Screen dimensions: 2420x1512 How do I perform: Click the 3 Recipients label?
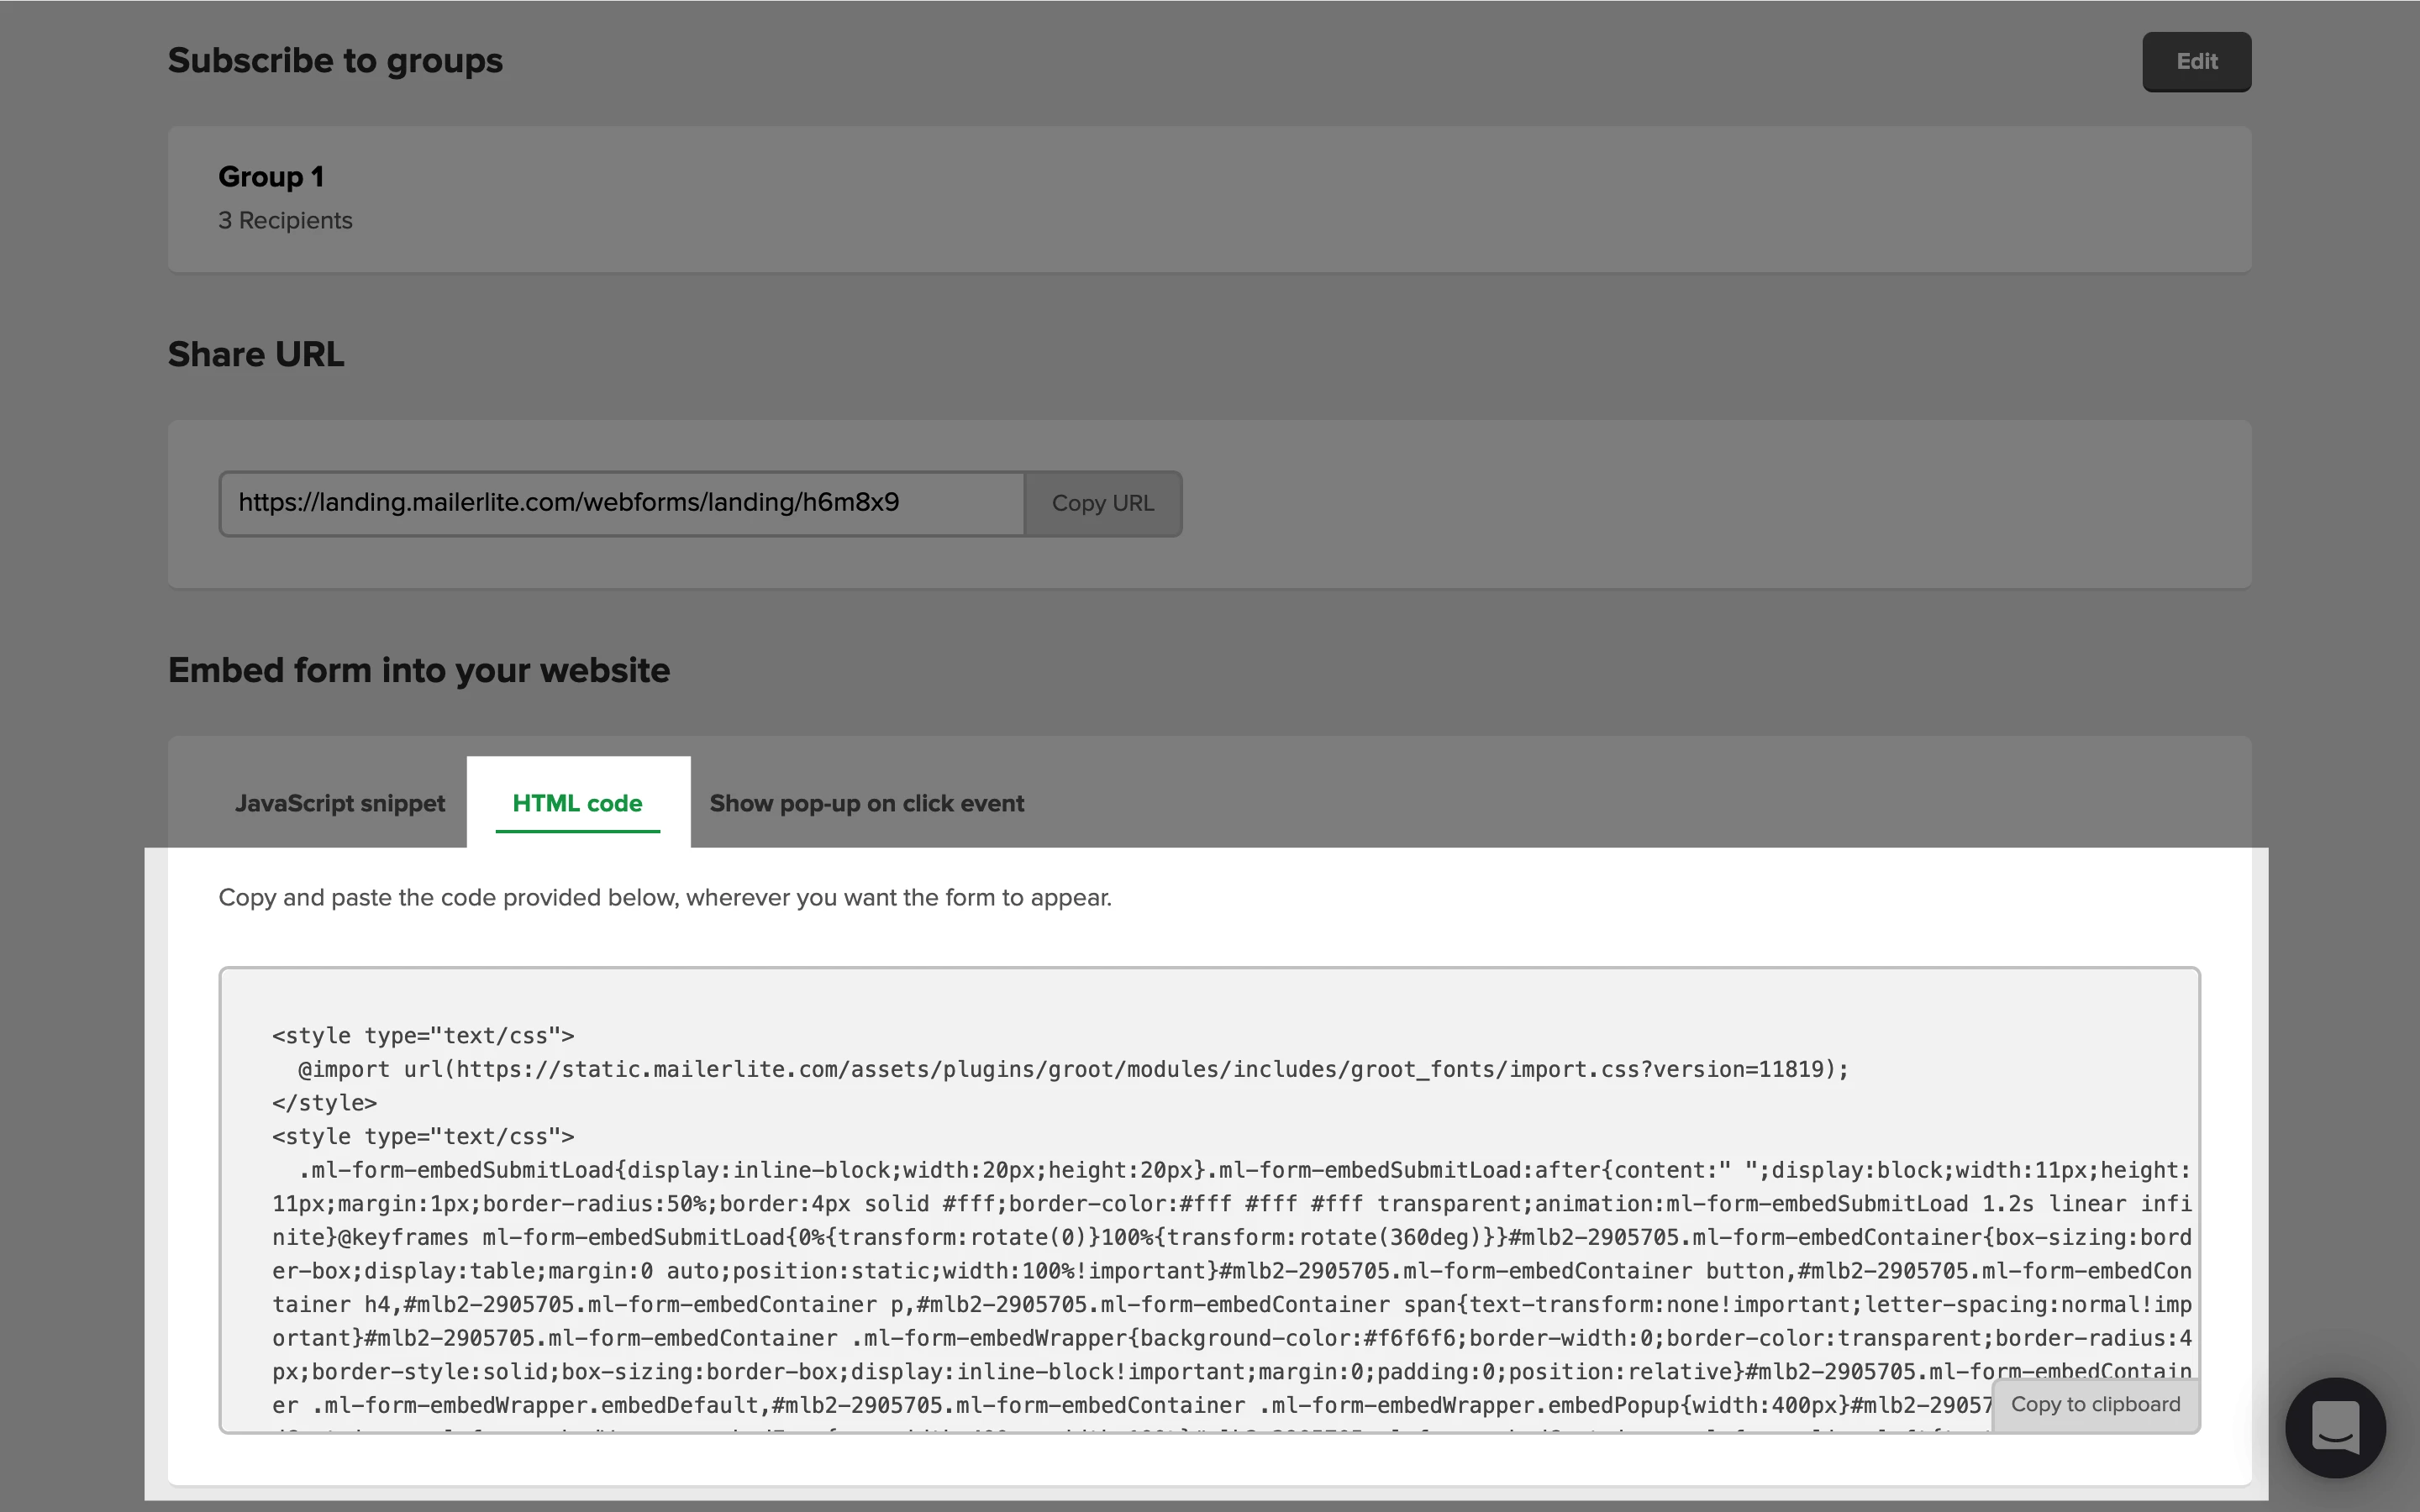pyautogui.click(x=285, y=220)
